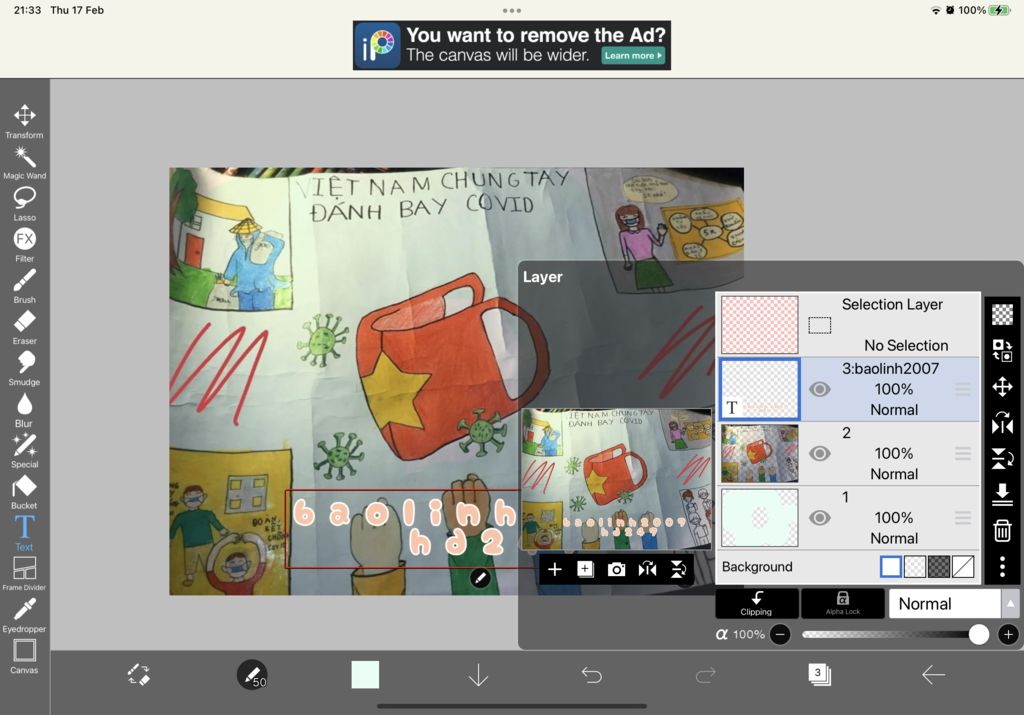Click the battery indicator in status bar
The height and width of the screenshot is (715, 1024).
point(1000,10)
